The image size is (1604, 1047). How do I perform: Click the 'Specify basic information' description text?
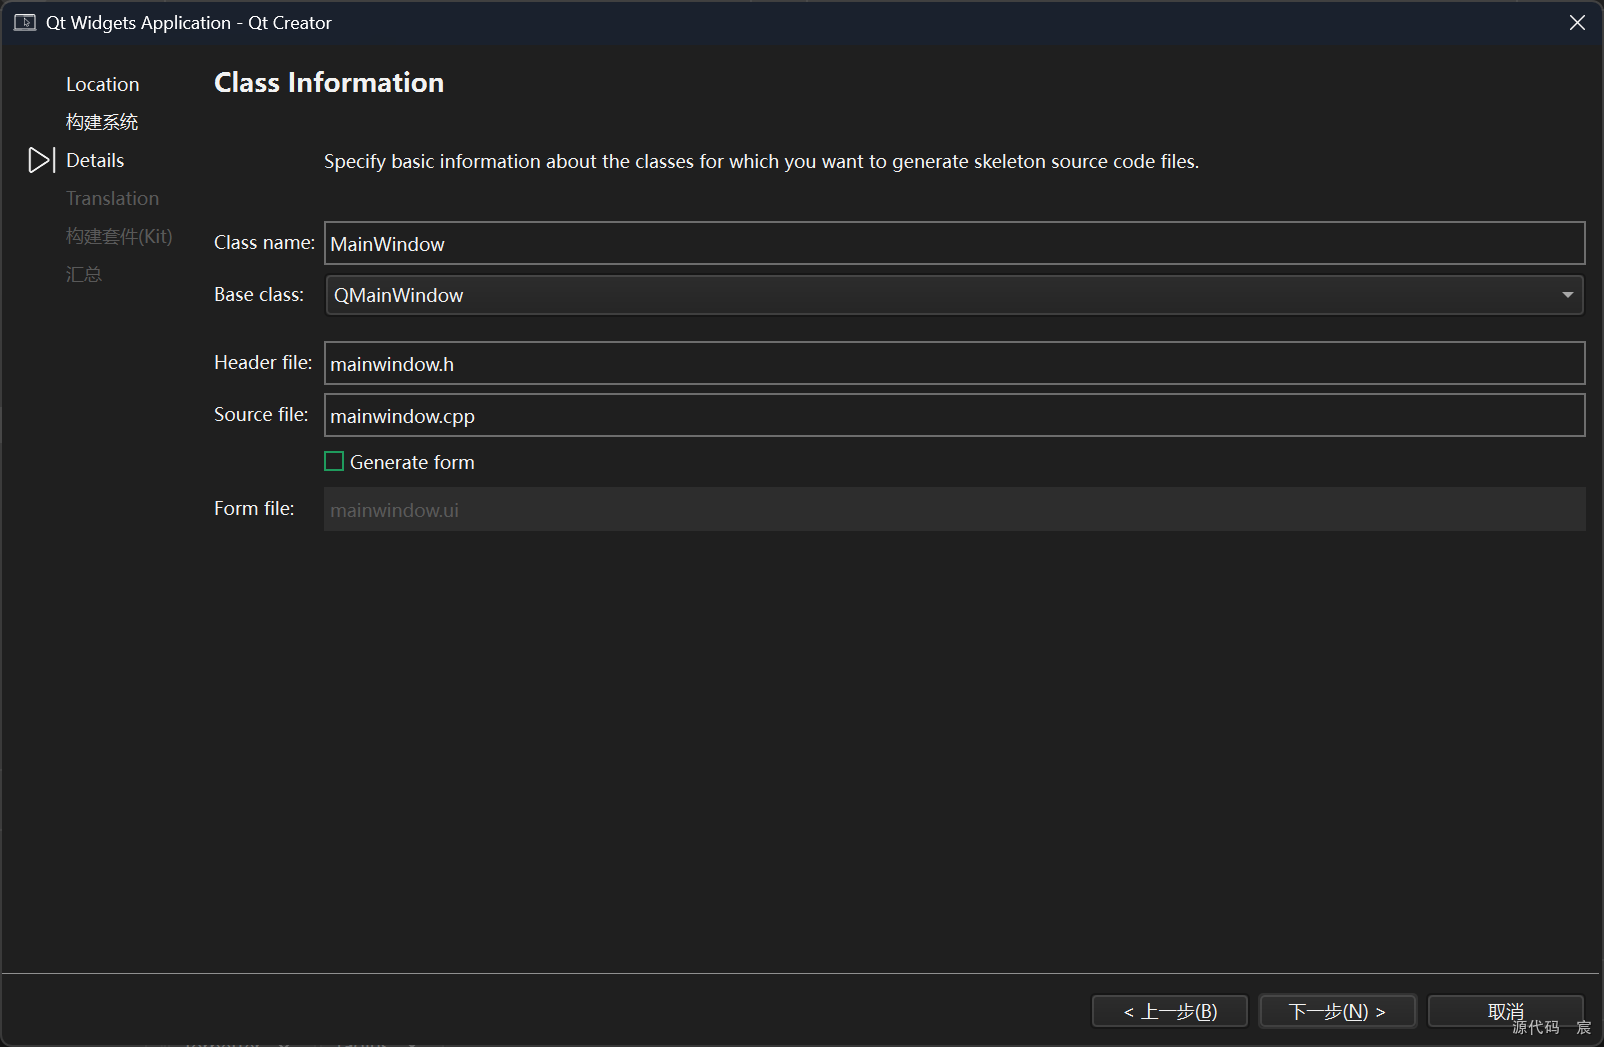click(761, 161)
